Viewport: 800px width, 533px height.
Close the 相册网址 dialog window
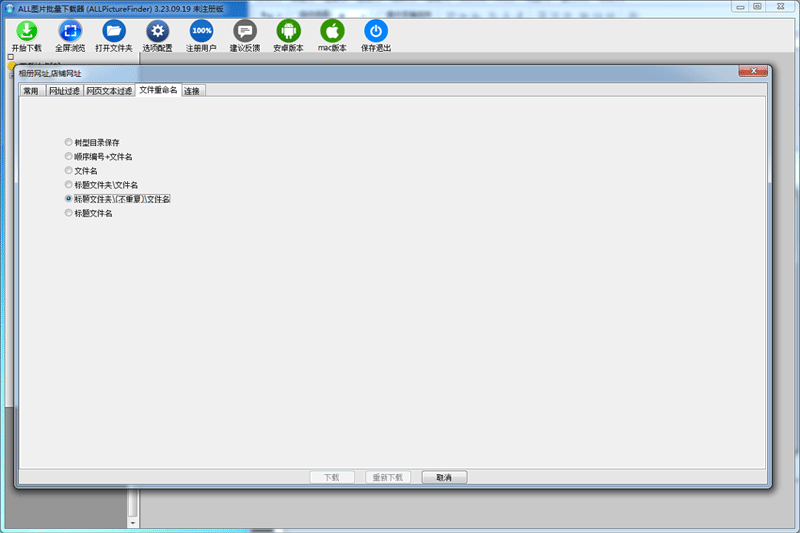(752, 72)
